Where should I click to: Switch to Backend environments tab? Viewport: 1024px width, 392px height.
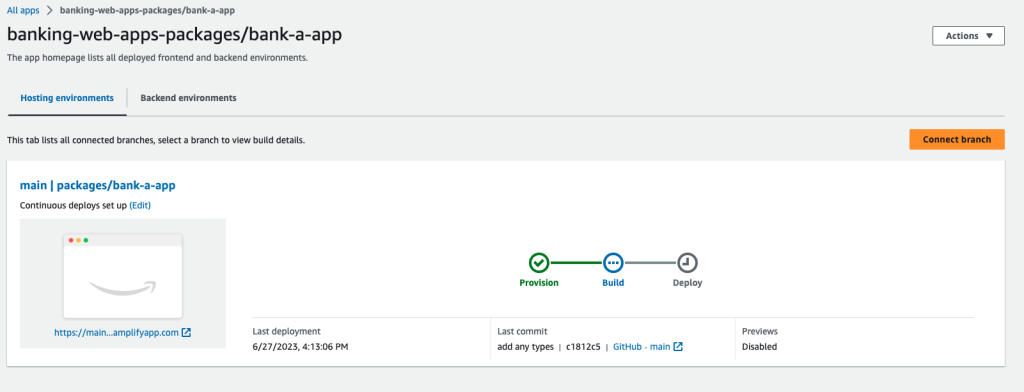click(188, 98)
